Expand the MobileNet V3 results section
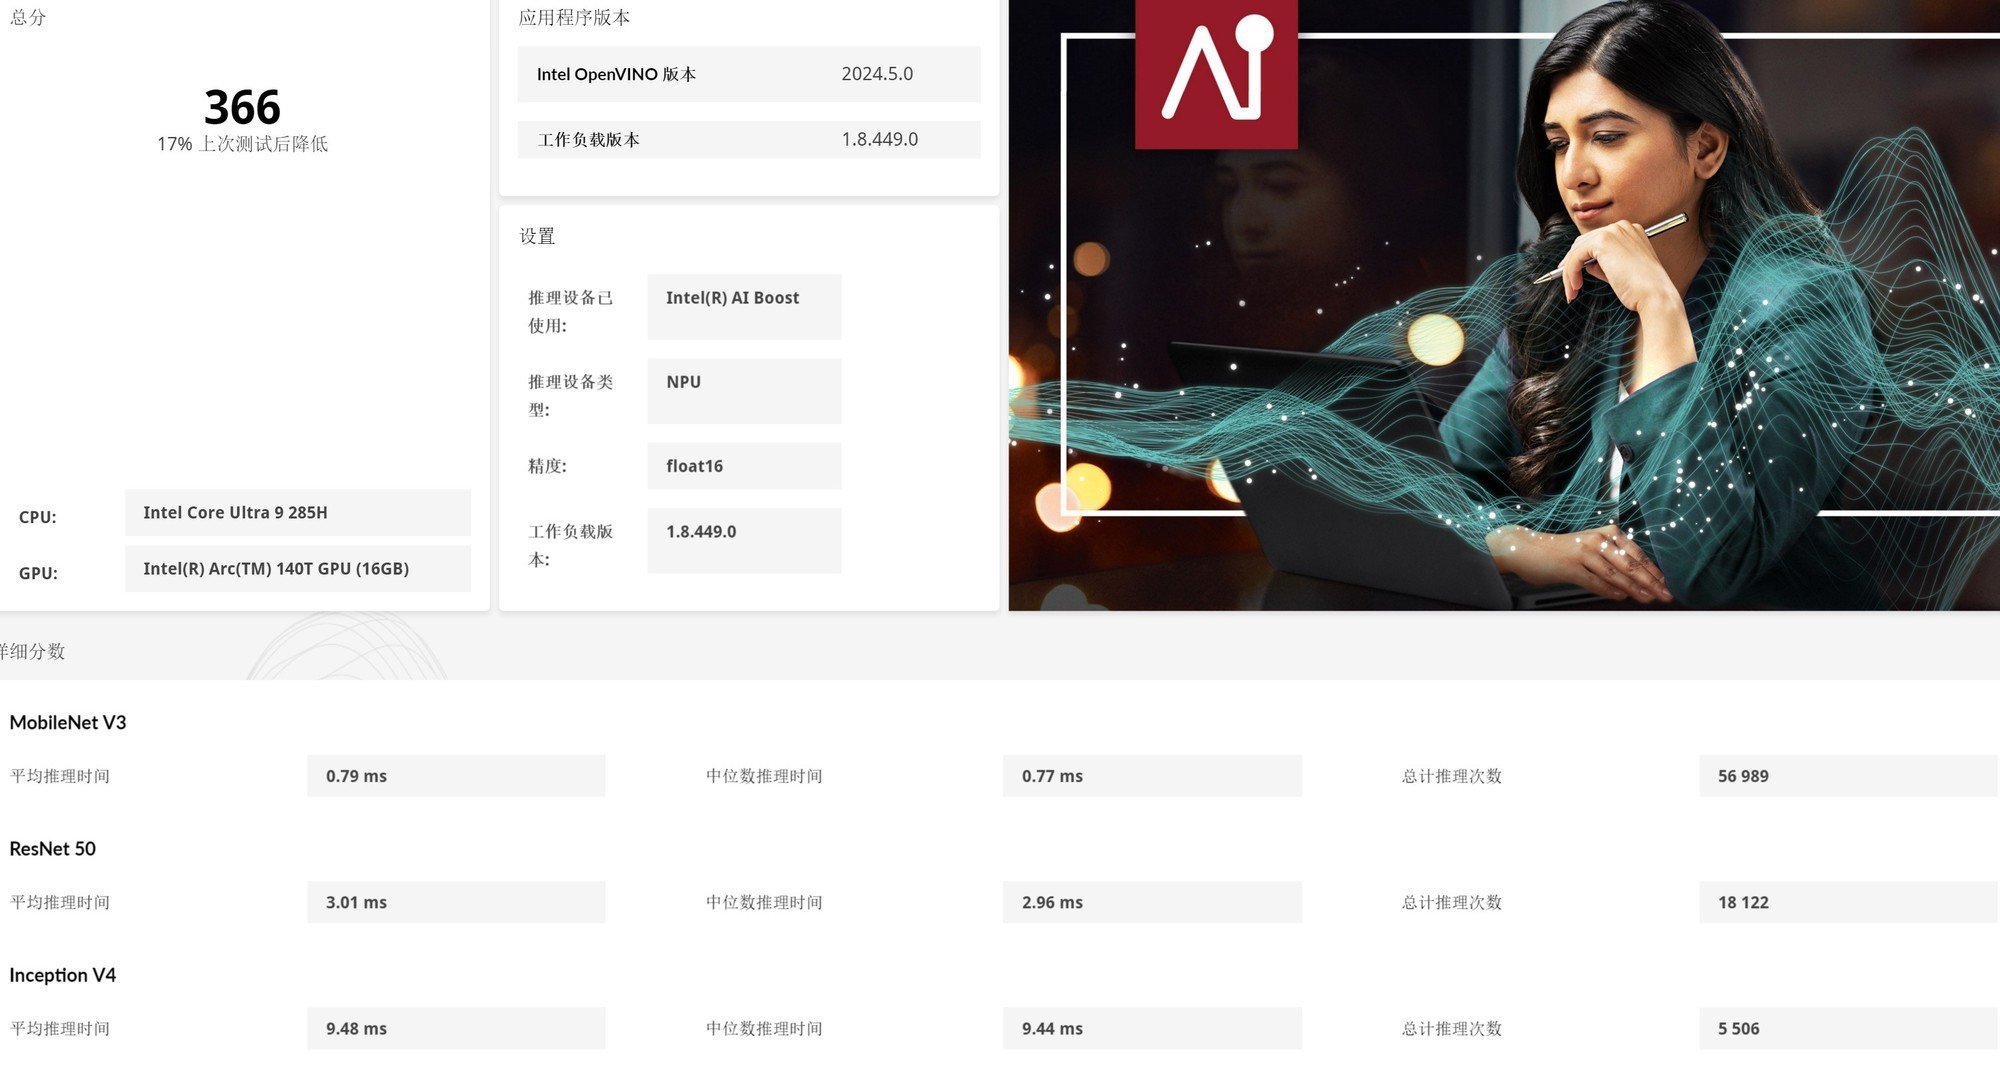 tap(66, 722)
